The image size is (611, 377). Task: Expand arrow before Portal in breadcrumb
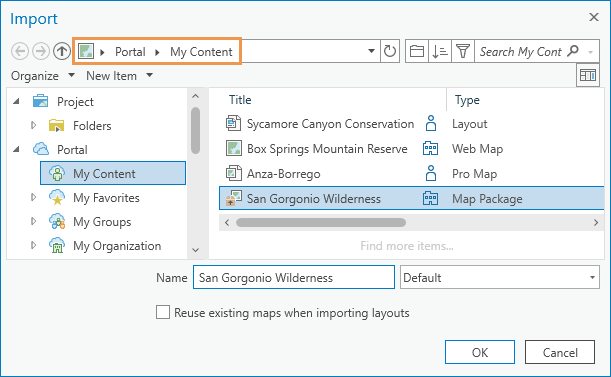click(x=102, y=52)
